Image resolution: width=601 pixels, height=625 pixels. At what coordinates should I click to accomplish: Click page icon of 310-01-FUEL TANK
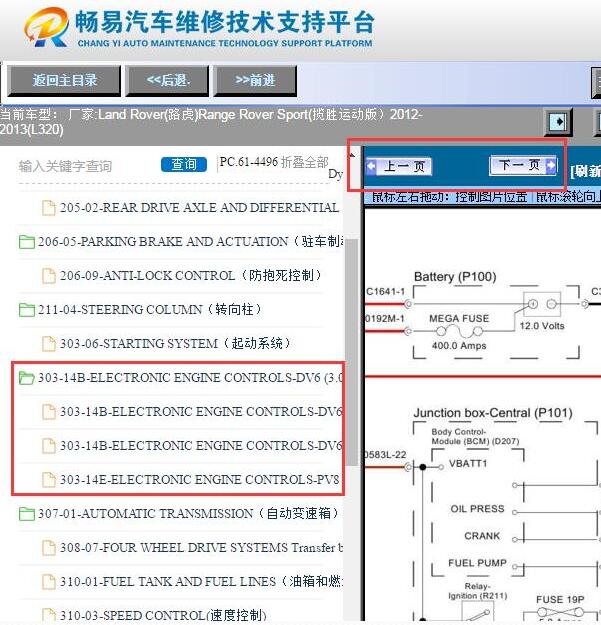click(49, 582)
